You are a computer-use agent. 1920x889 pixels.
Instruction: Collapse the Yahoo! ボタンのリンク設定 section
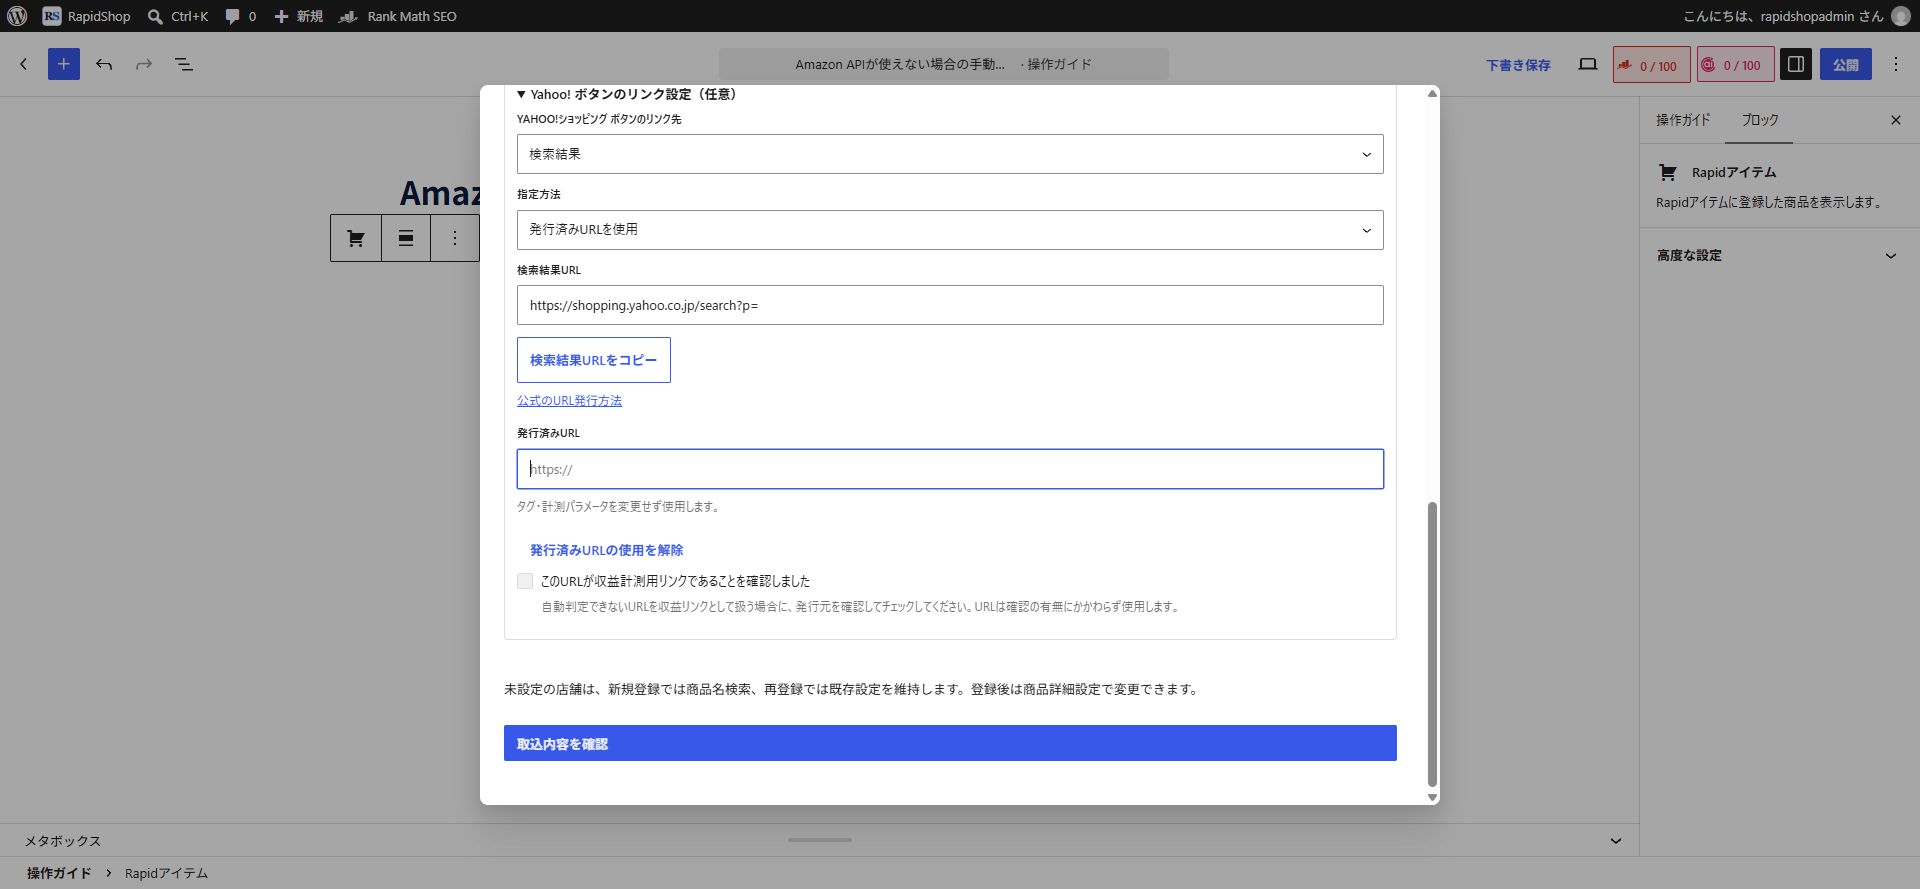[627, 94]
